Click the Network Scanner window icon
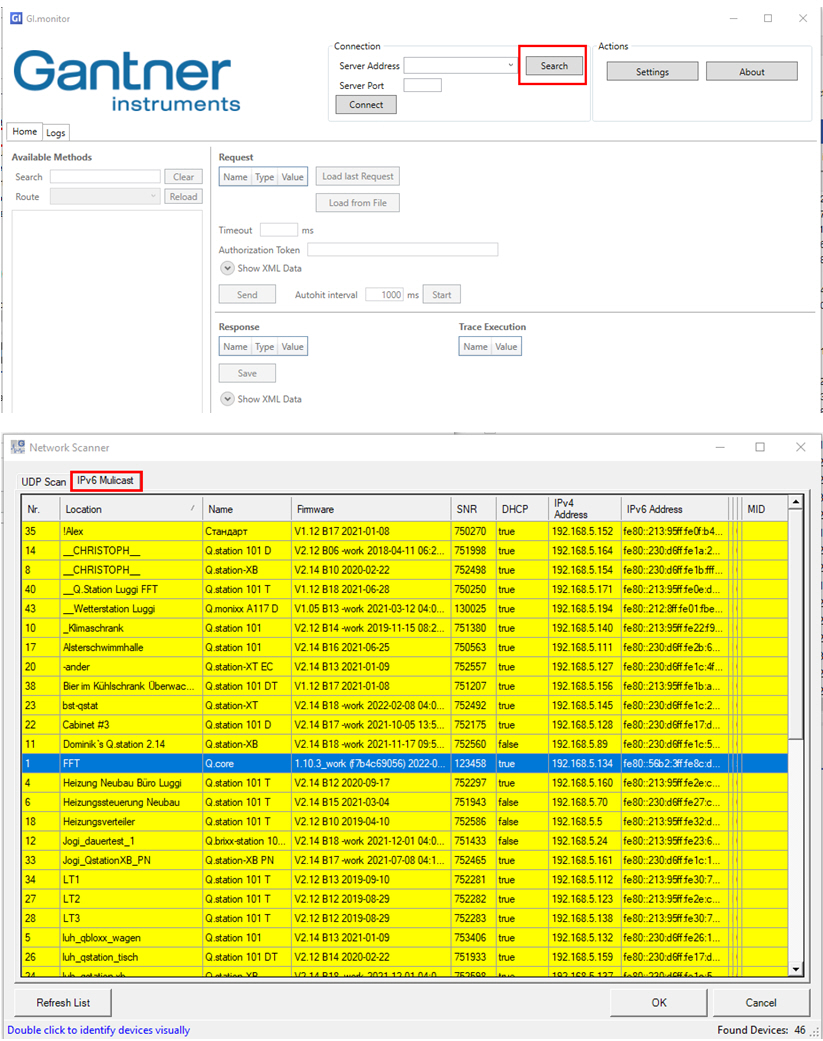The width and height of the screenshot is (823, 1041). (17, 447)
